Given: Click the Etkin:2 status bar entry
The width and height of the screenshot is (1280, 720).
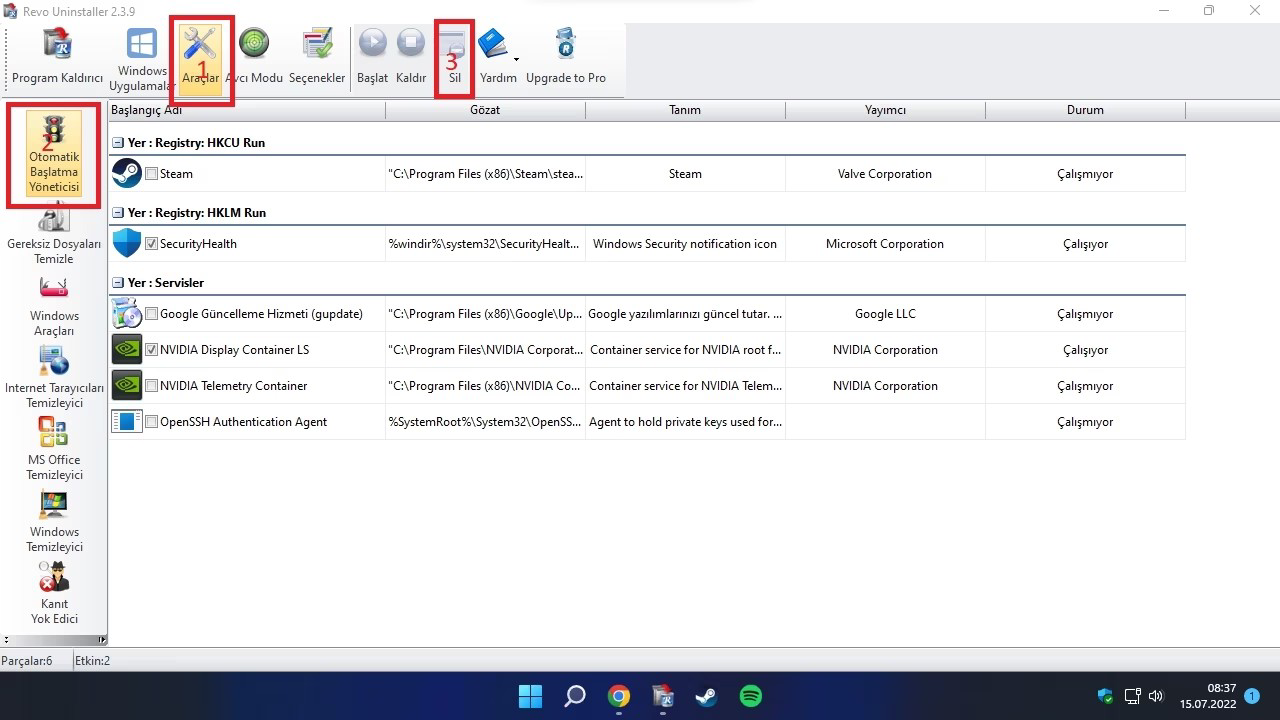Looking at the screenshot, I should pyautogui.click(x=93, y=661).
